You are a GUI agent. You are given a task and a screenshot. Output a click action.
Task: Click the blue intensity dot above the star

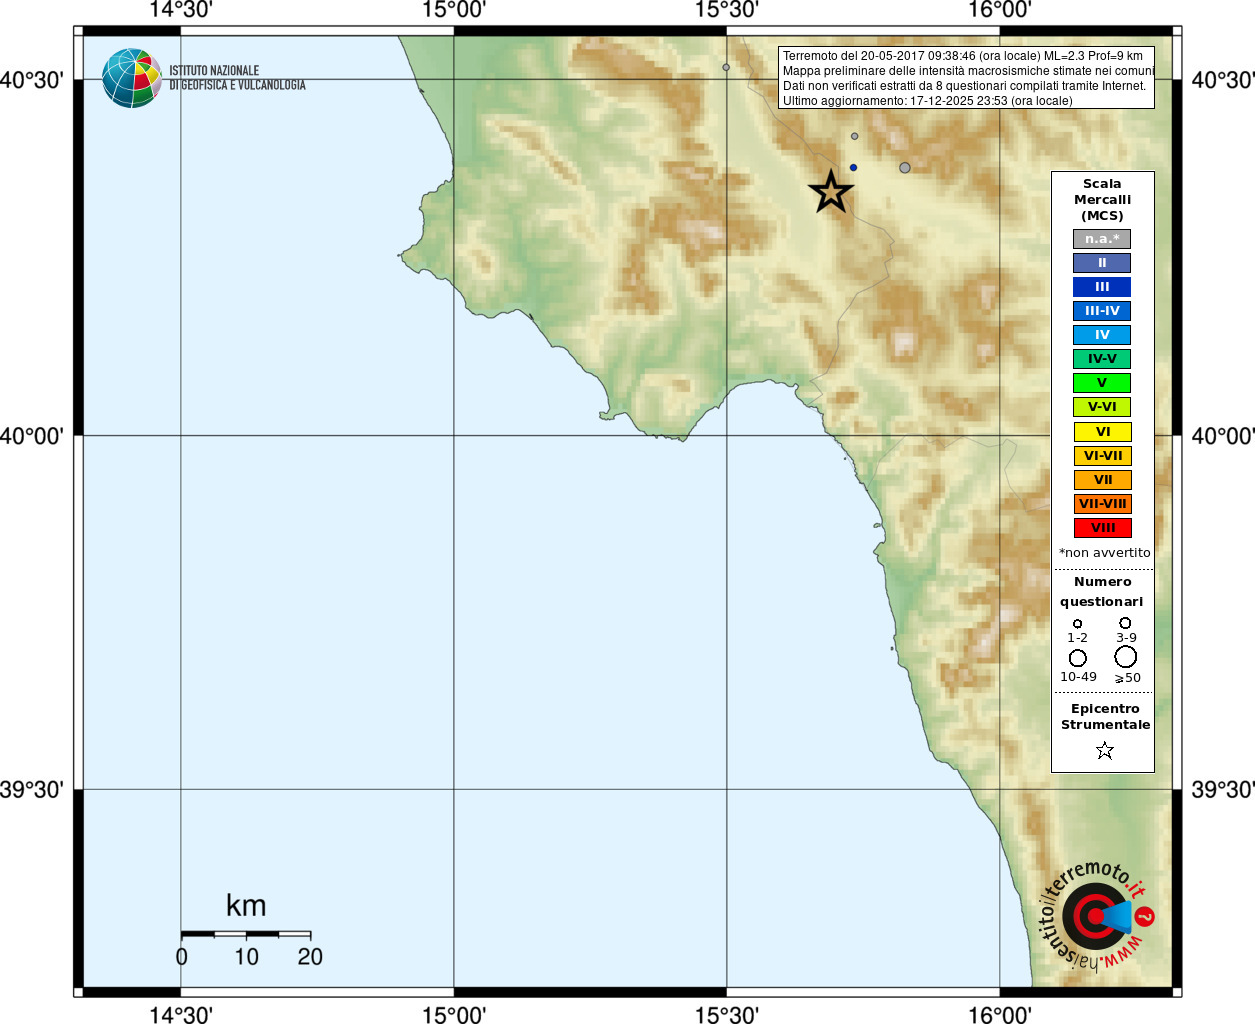tap(853, 168)
